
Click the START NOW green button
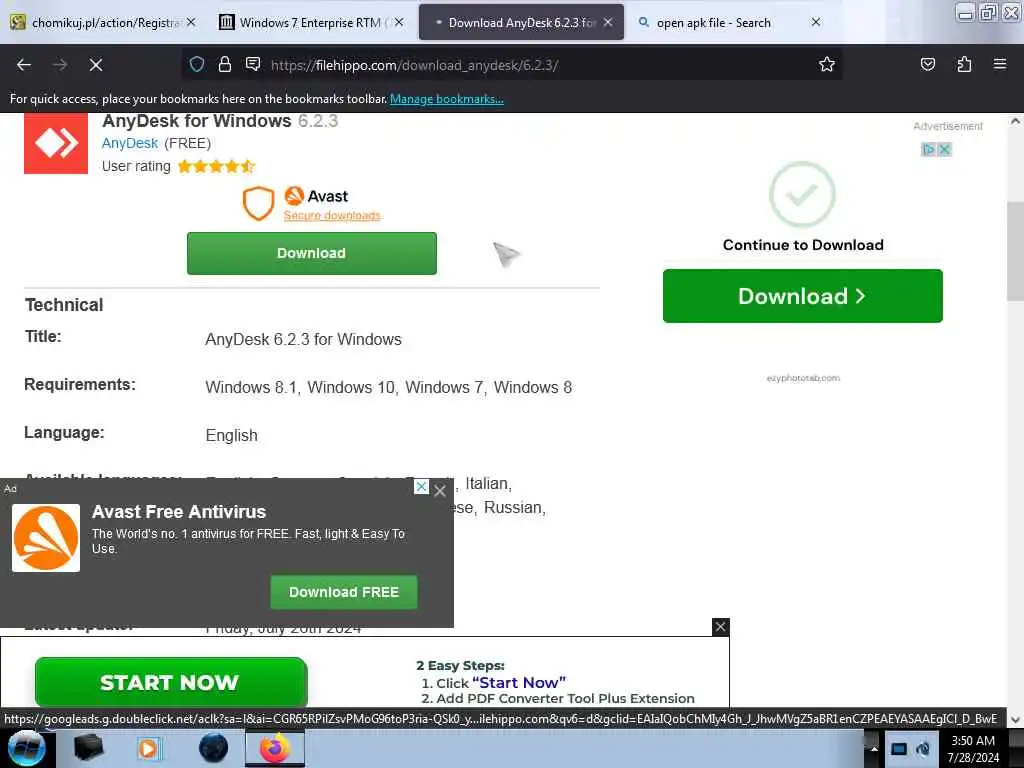pos(171,682)
